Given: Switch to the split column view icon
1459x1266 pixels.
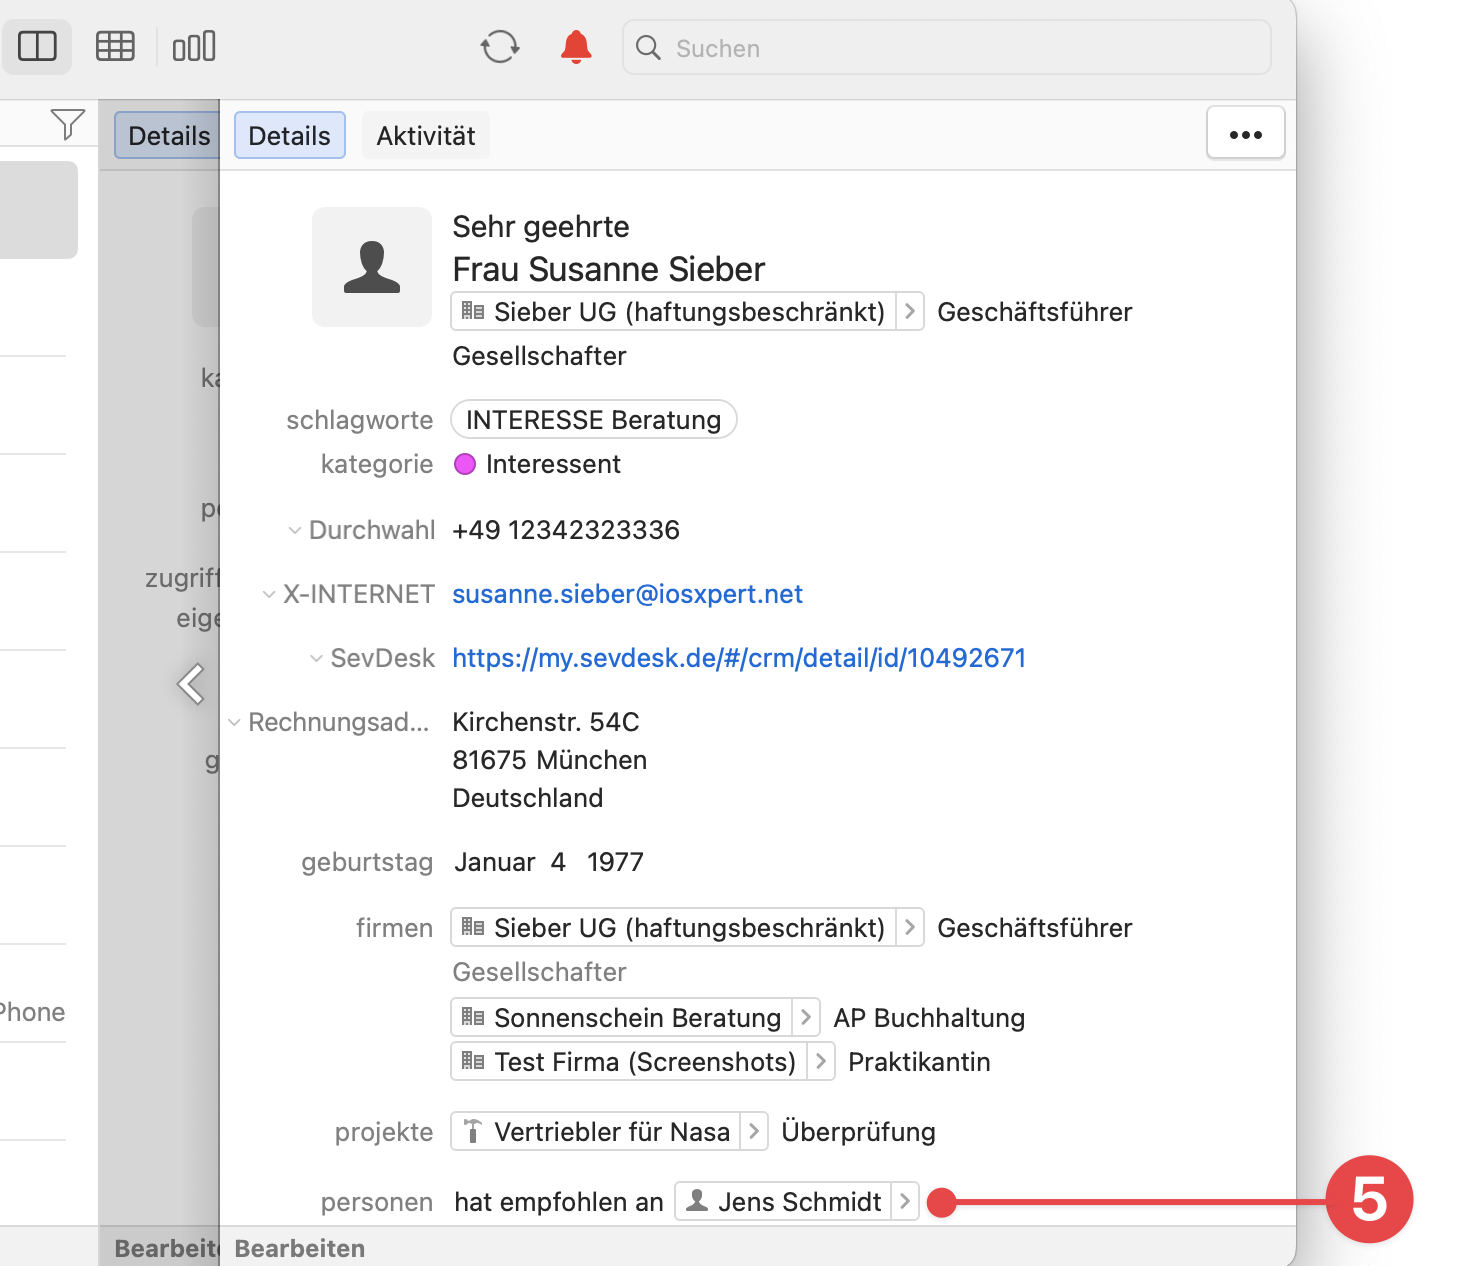Looking at the screenshot, I should [x=37, y=47].
